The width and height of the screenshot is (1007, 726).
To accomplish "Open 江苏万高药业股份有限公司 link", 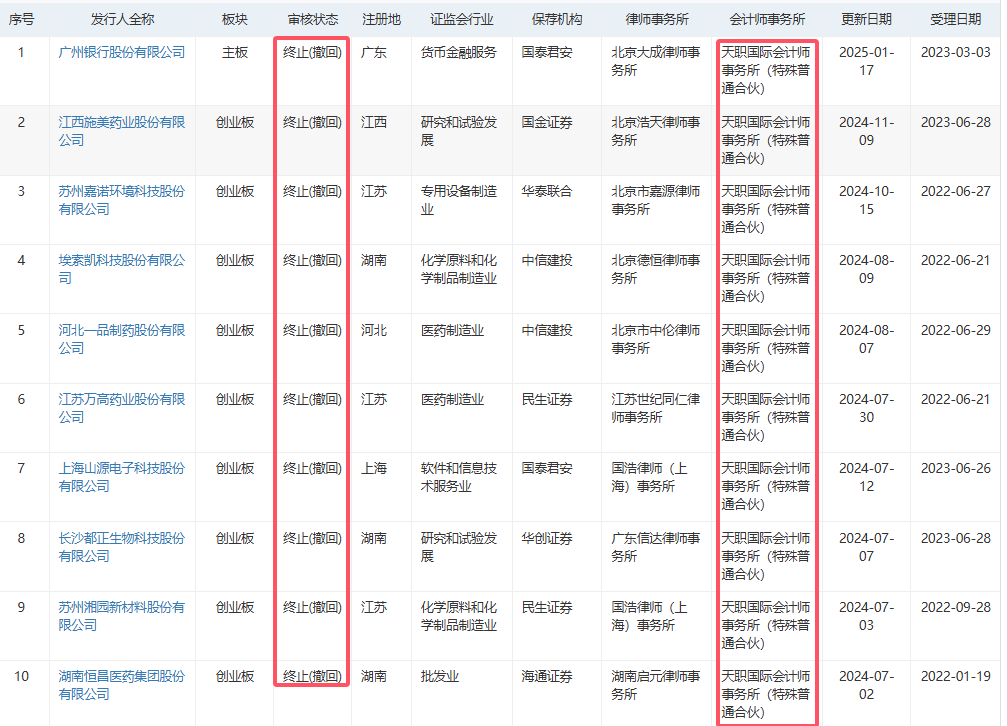I will pos(121,408).
